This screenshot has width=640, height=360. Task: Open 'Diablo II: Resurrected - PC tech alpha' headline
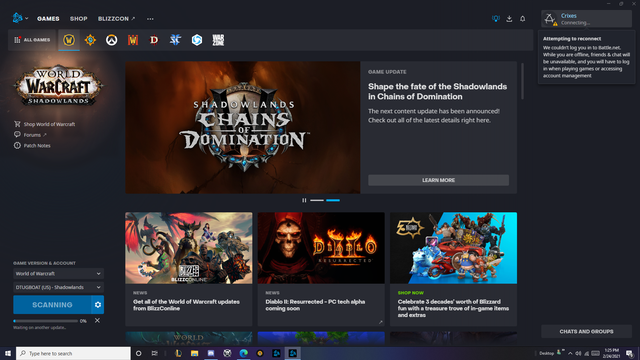coord(315,305)
